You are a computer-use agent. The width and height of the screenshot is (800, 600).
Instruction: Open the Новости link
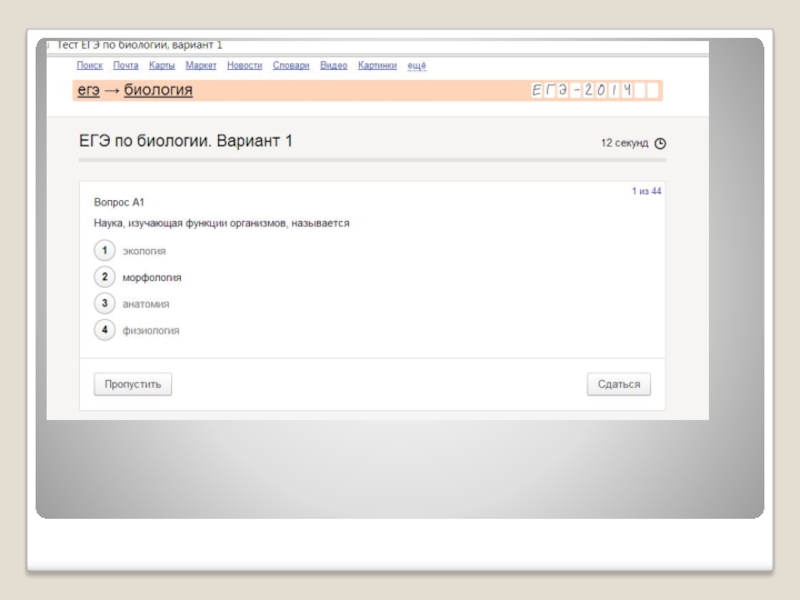pos(244,65)
